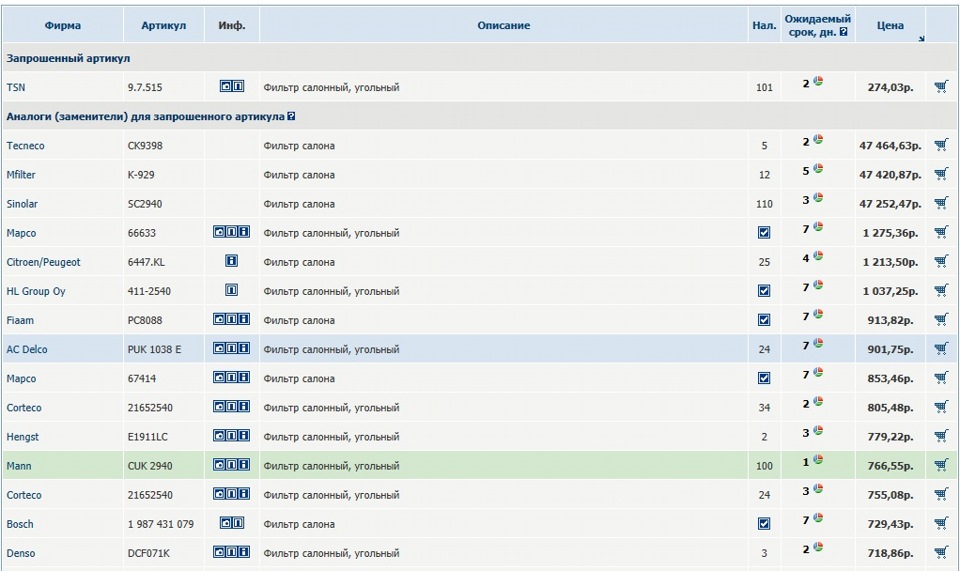Viewport: 960px width, 571px height.
Task: Click cart icon for AC Delco row
Action: (941, 349)
